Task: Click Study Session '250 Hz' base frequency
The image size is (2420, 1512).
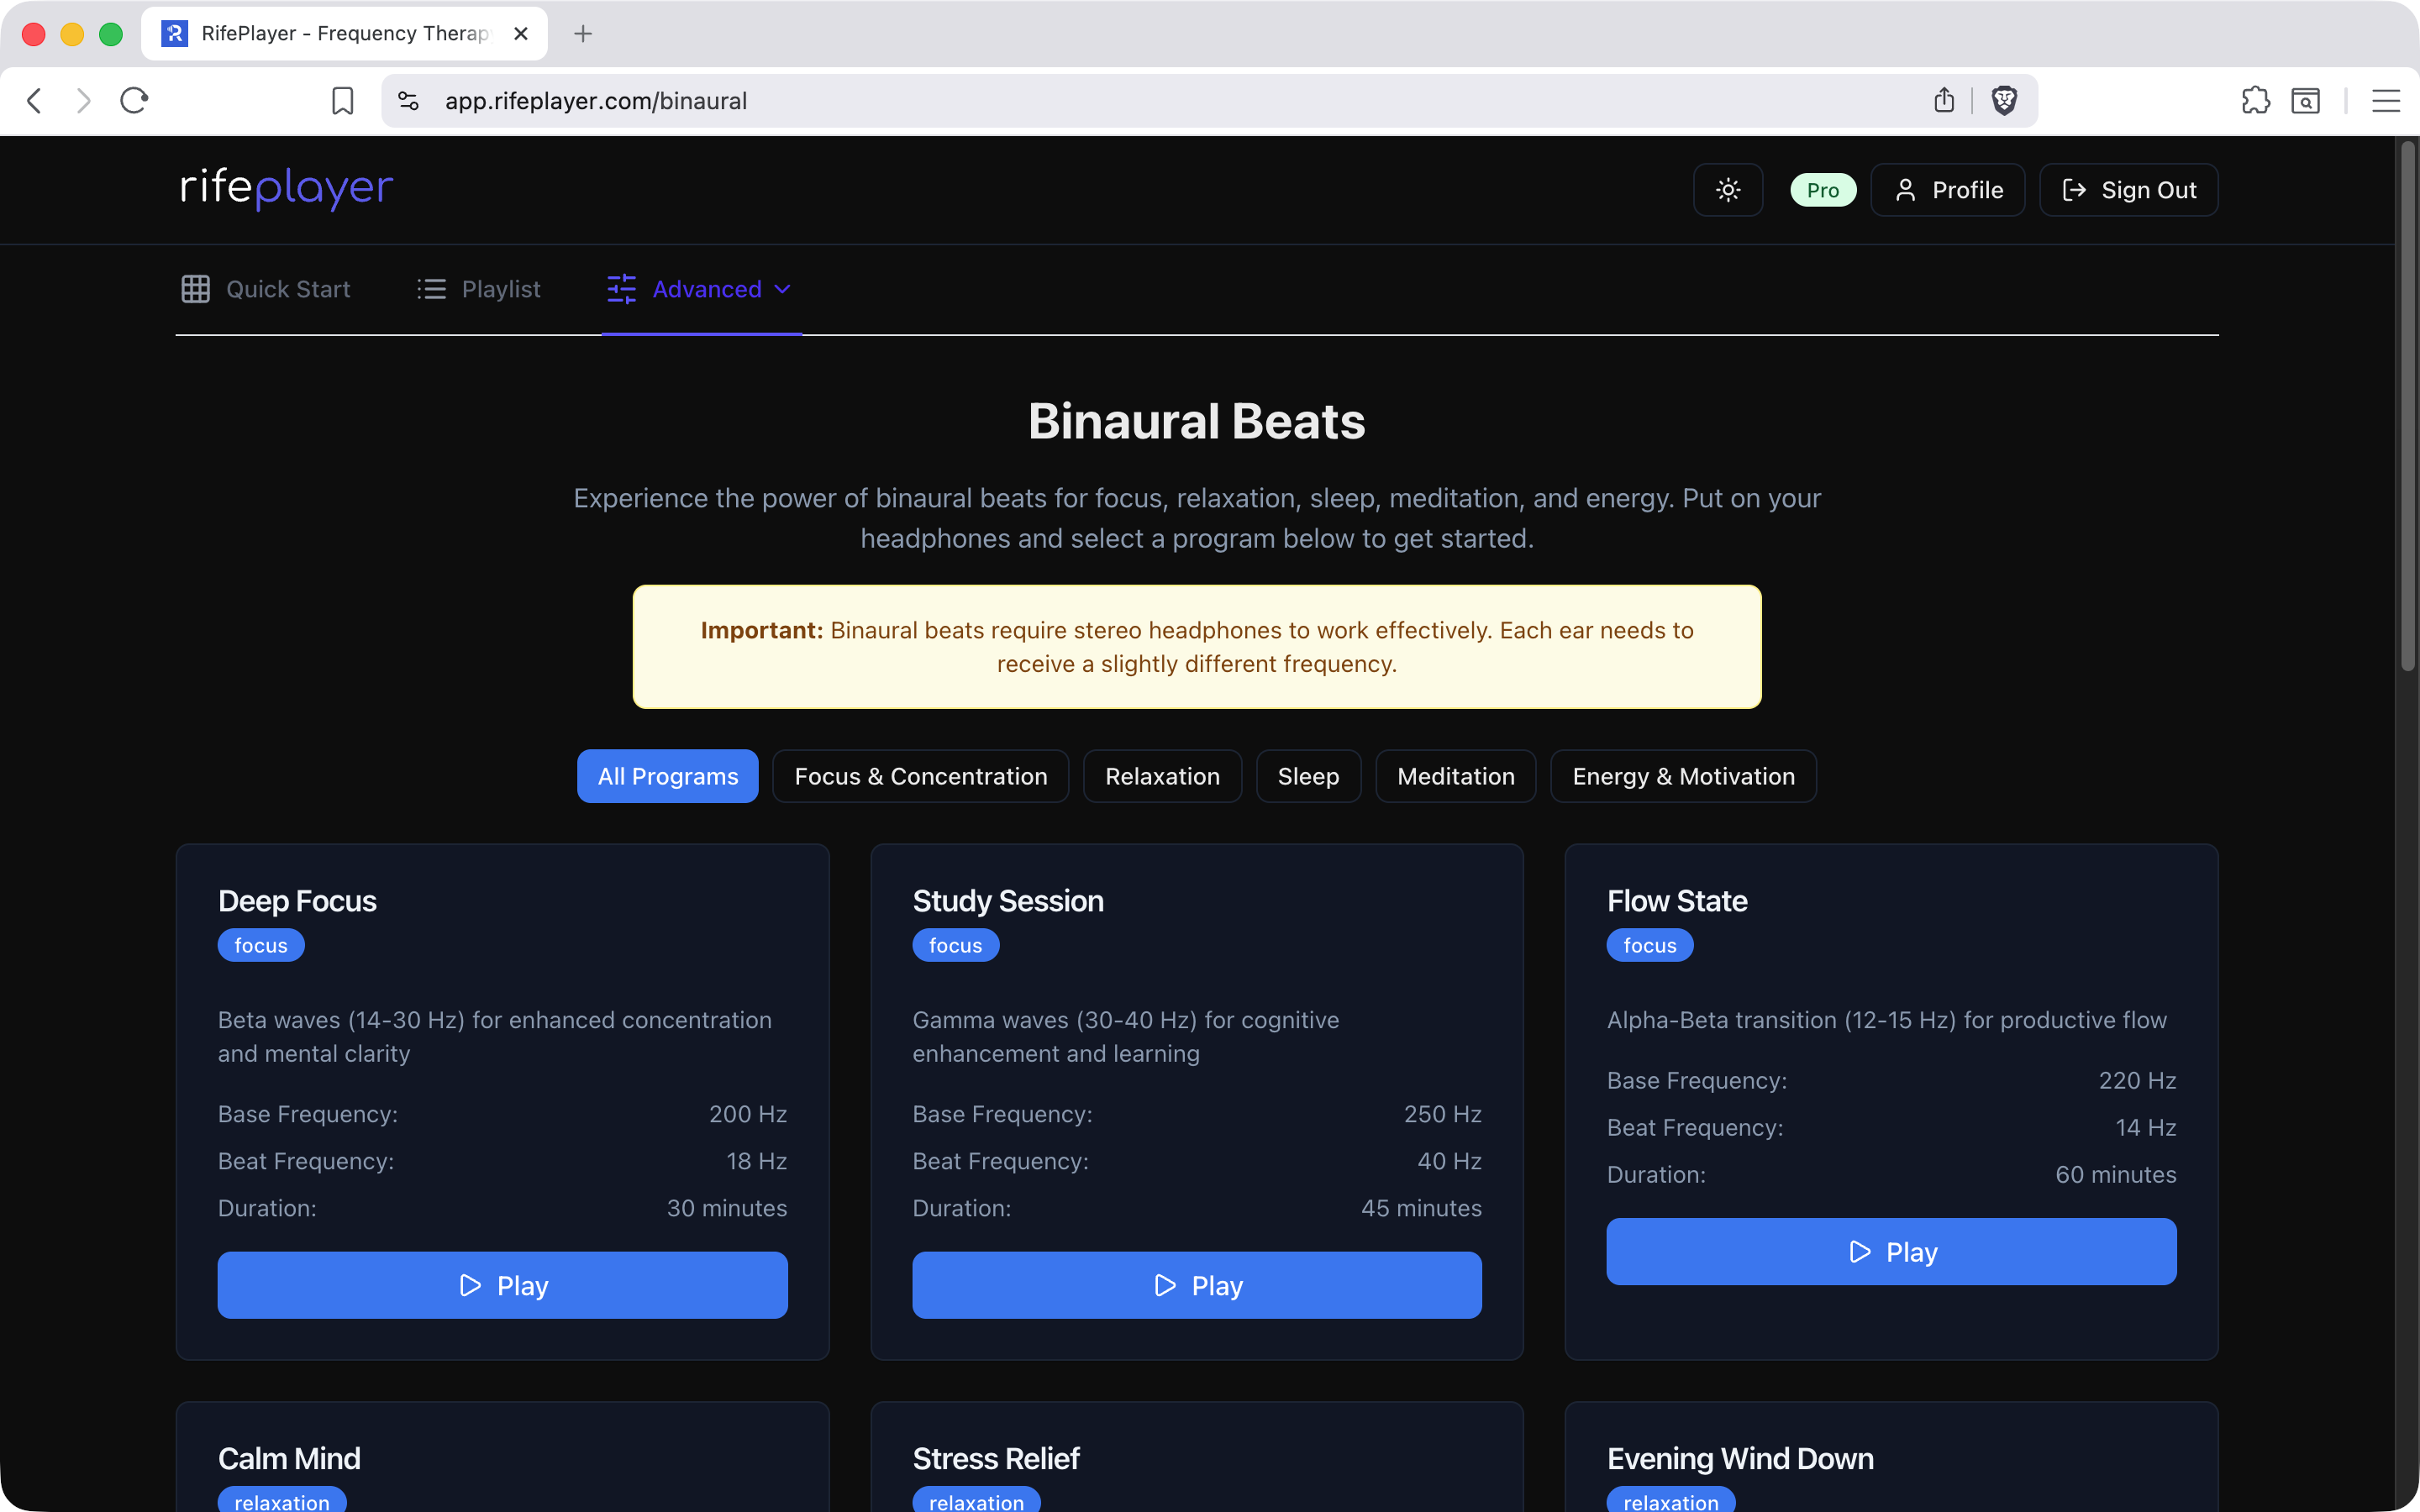Action: pyautogui.click(x=1443, y=1114)
